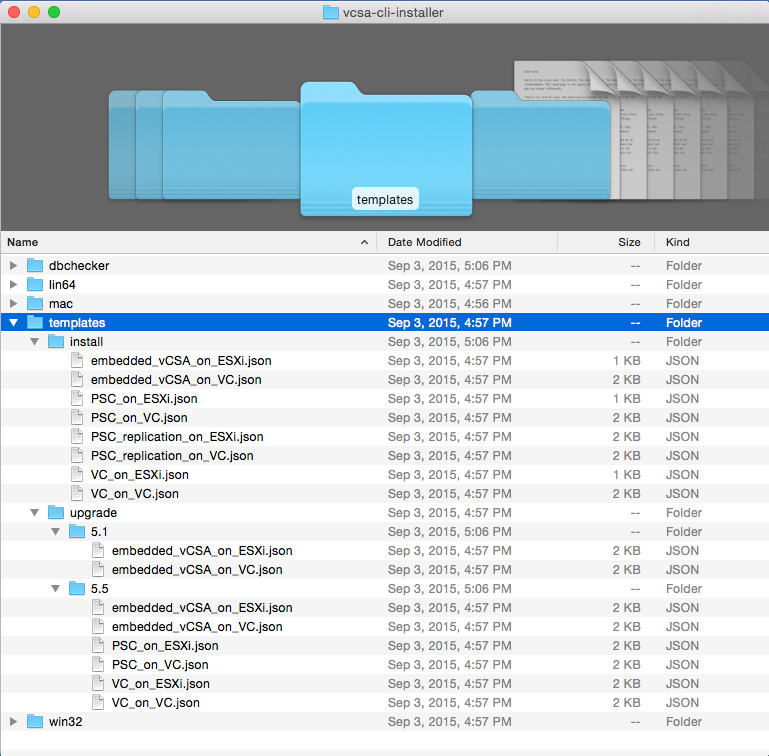The image size is (769, 756).
Task: Click the upgrade folder icon
Action: (x=56, y=513)
